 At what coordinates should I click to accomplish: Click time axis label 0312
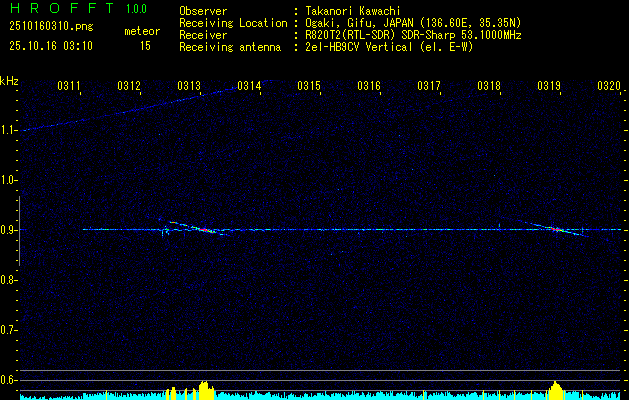click(x=129, y=85)
